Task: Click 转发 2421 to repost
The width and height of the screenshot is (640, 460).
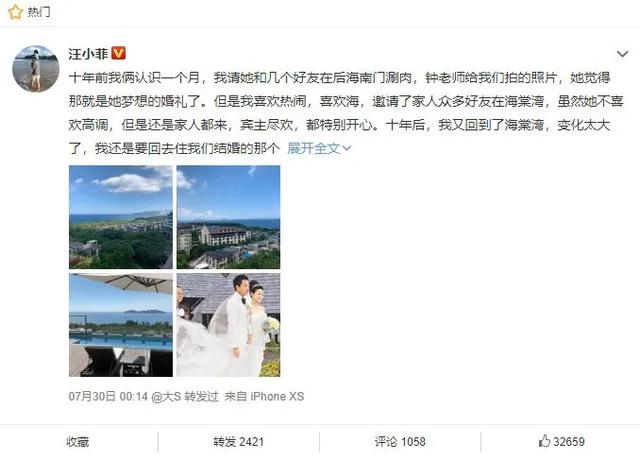Action: pyautogui.click(x=238, y=442)
